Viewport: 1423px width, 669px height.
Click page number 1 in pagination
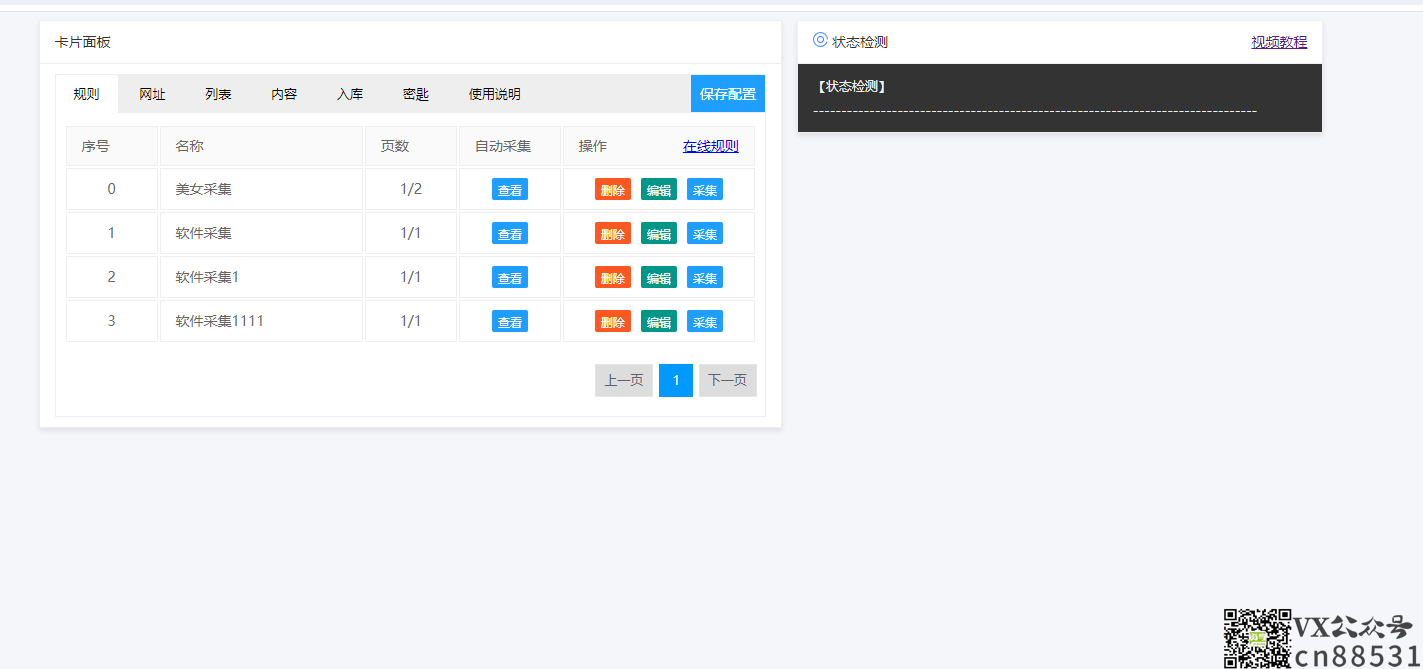(675, 380)
